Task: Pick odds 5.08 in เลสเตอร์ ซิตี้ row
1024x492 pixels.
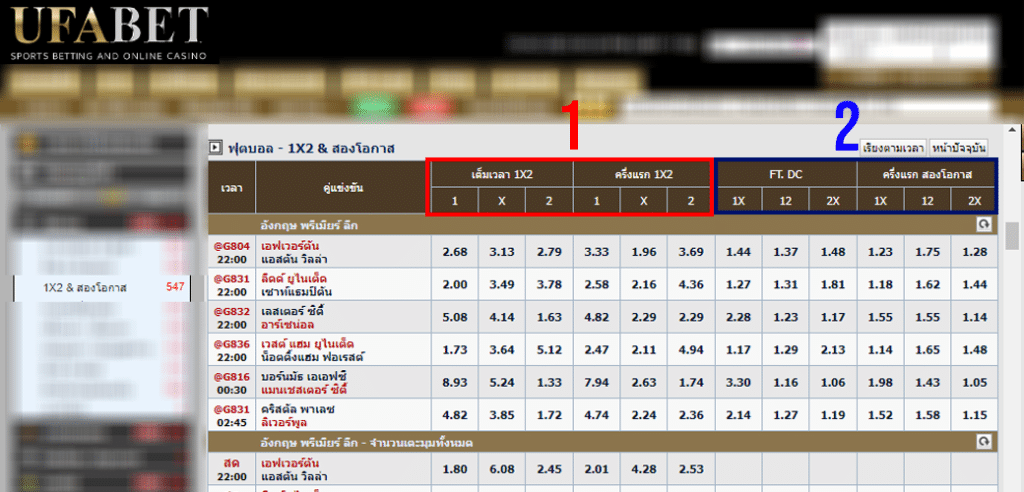Action: (x=455, y=318)
